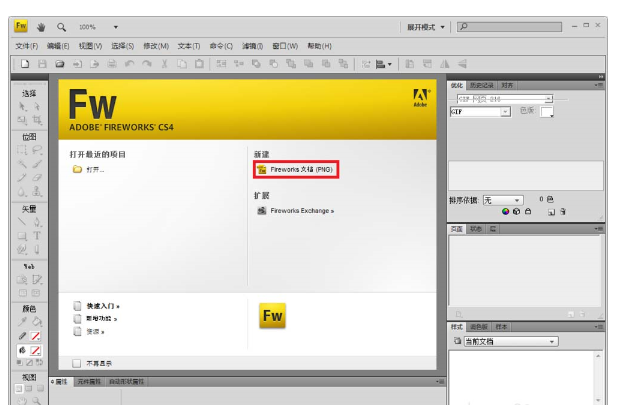
Task: Select the Eyedropper tool under 颜色
Action: coord(22,321)
